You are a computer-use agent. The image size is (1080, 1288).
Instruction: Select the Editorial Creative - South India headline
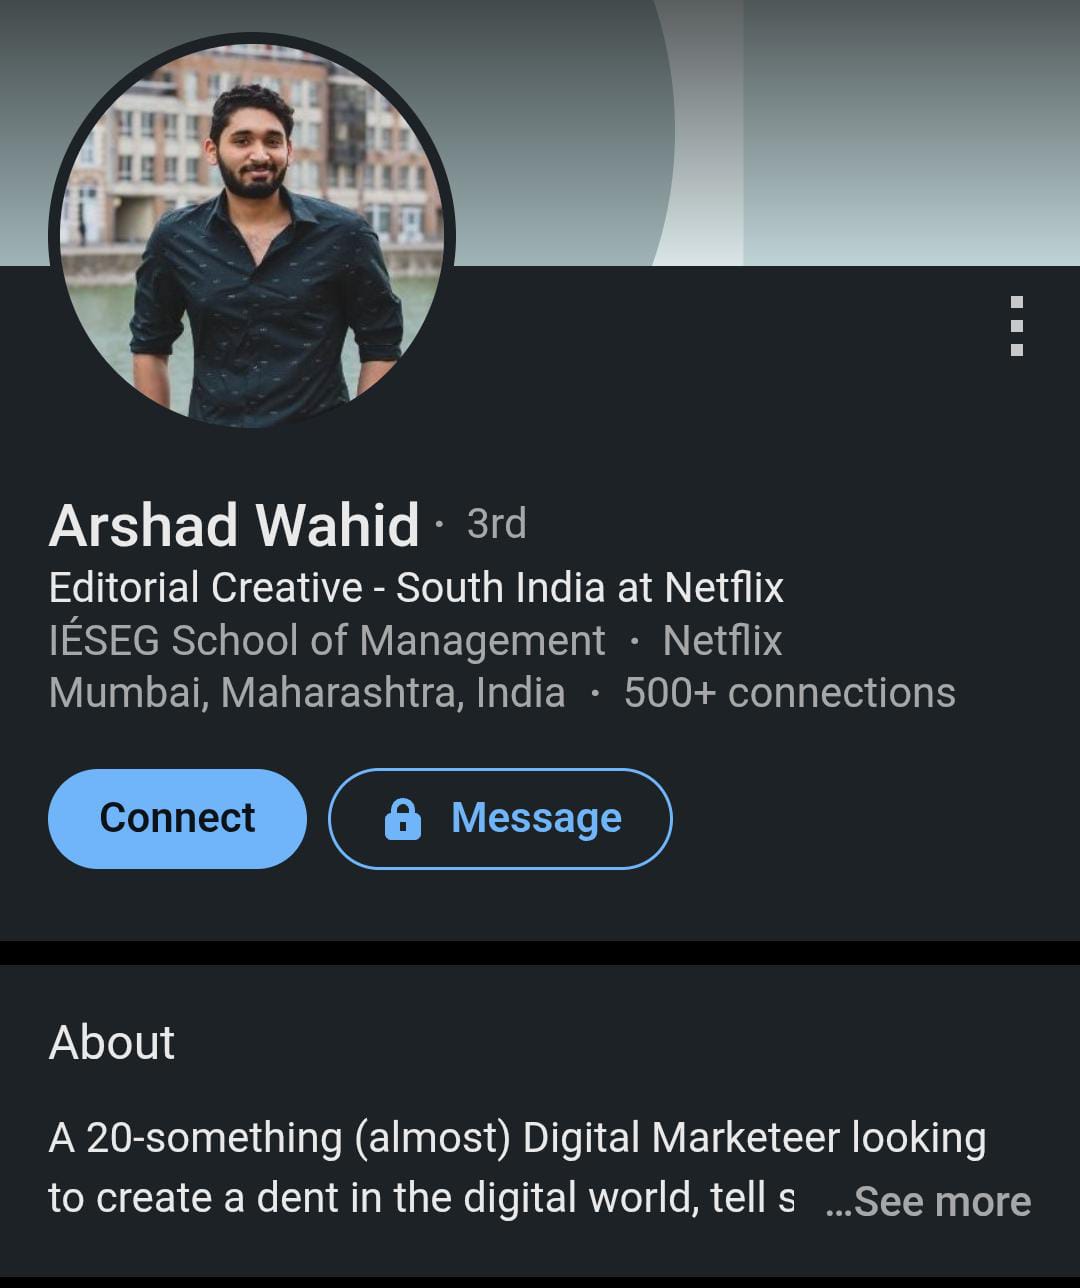(416, 588)
